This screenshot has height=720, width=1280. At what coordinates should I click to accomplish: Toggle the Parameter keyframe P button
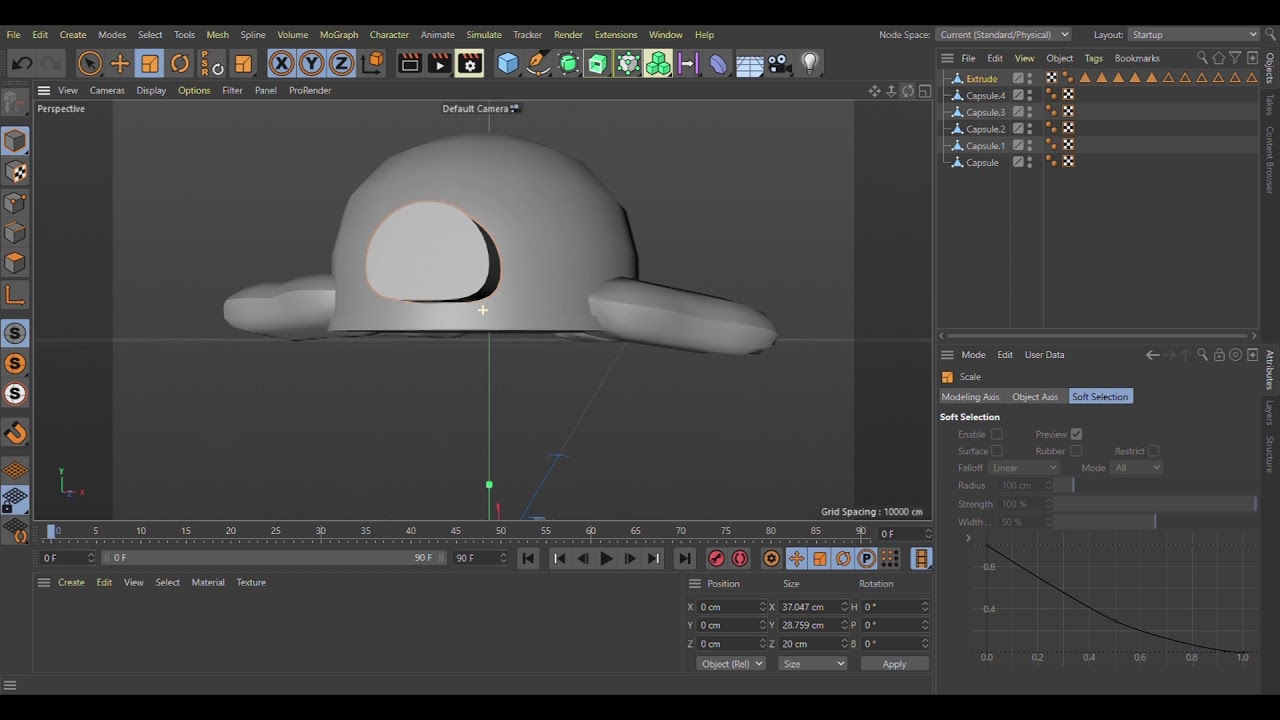[867, 559]
